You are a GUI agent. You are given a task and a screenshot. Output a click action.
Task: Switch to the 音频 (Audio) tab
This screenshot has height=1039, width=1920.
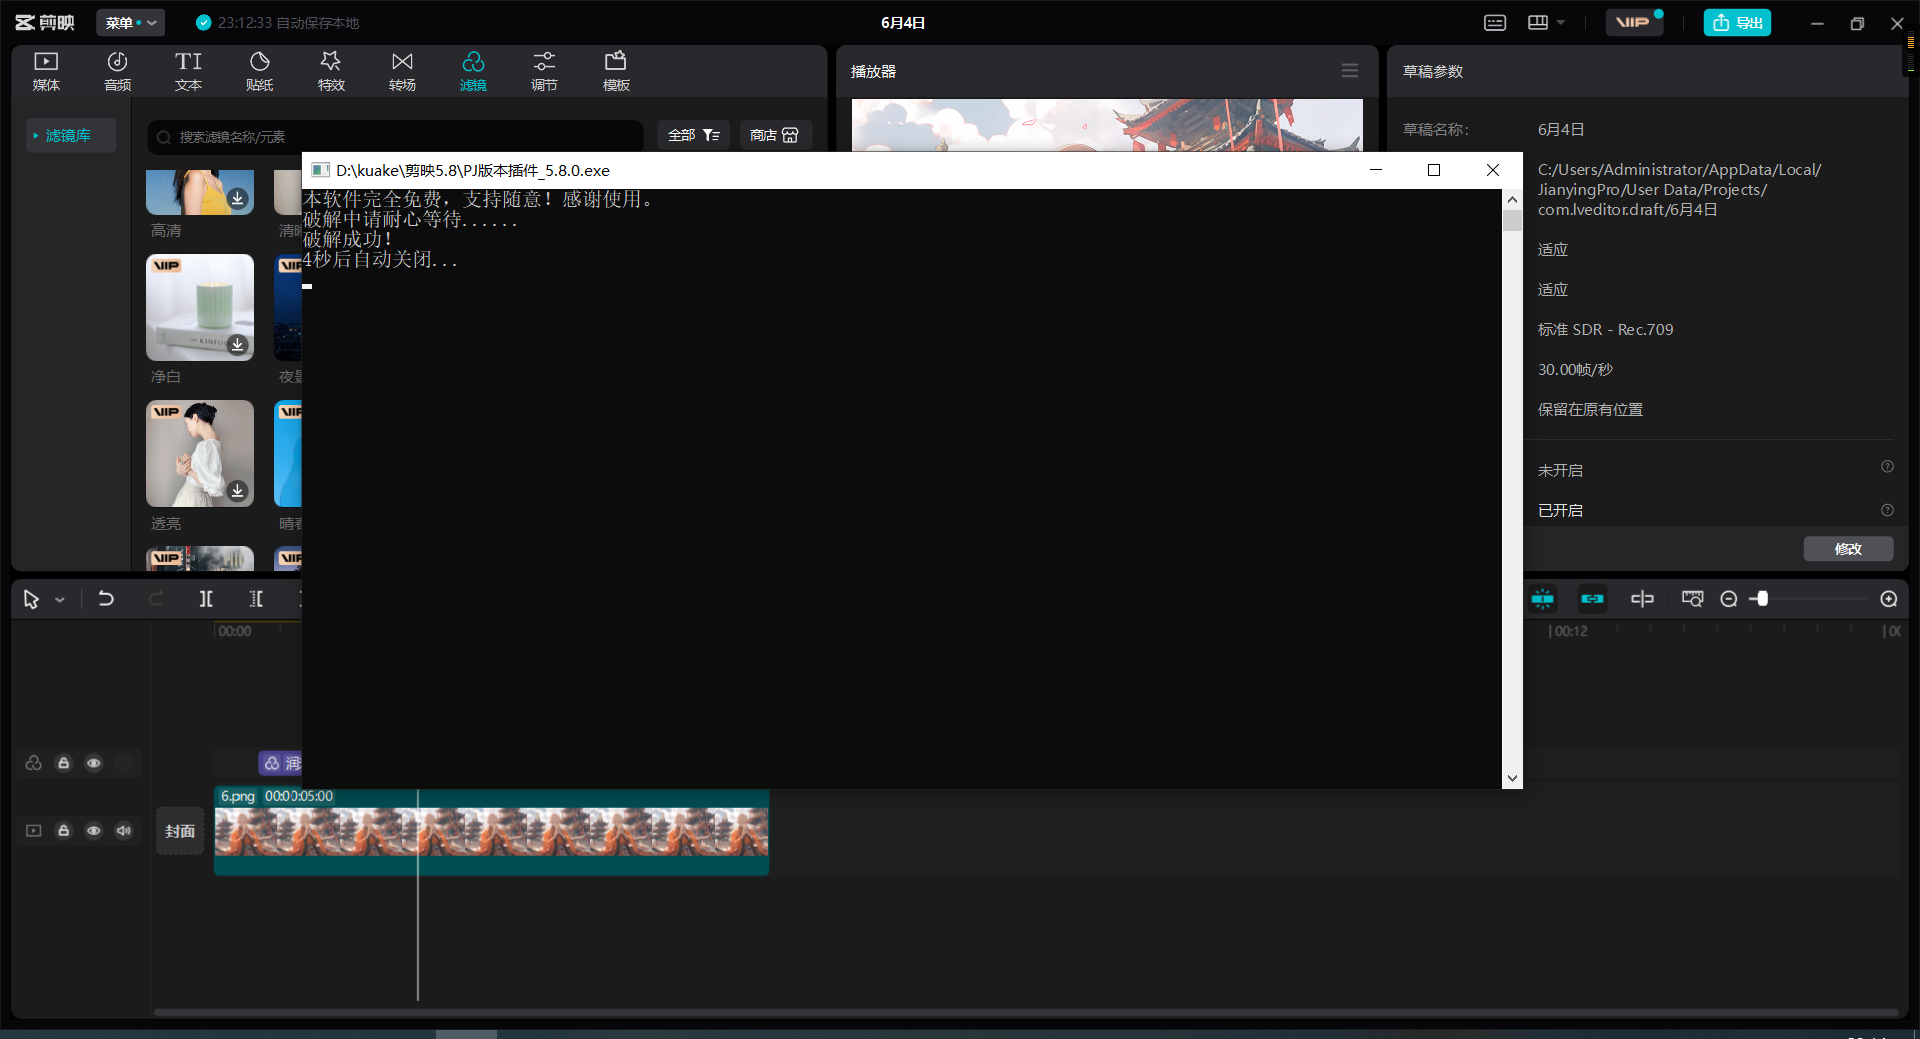117,71
